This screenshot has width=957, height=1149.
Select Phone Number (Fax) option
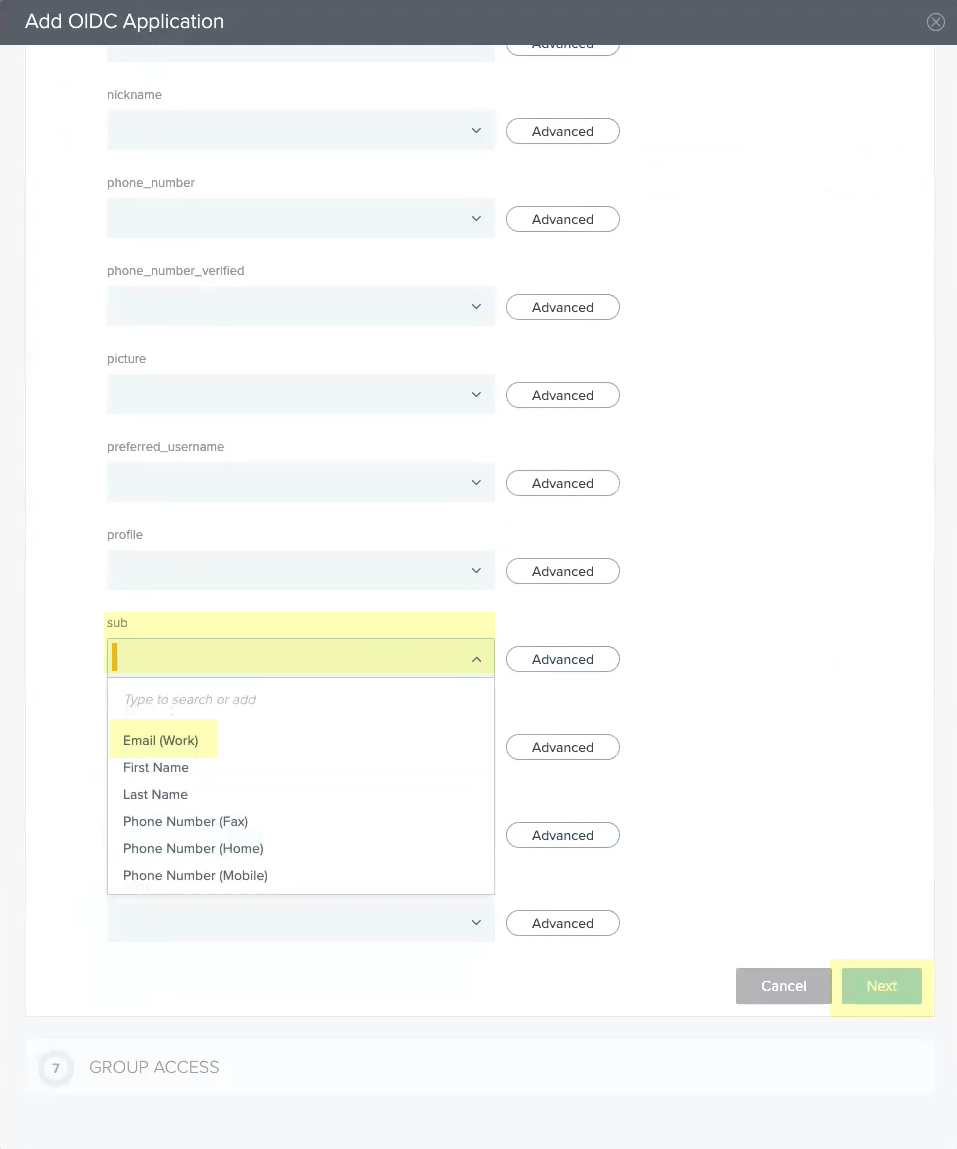[185, 821]
